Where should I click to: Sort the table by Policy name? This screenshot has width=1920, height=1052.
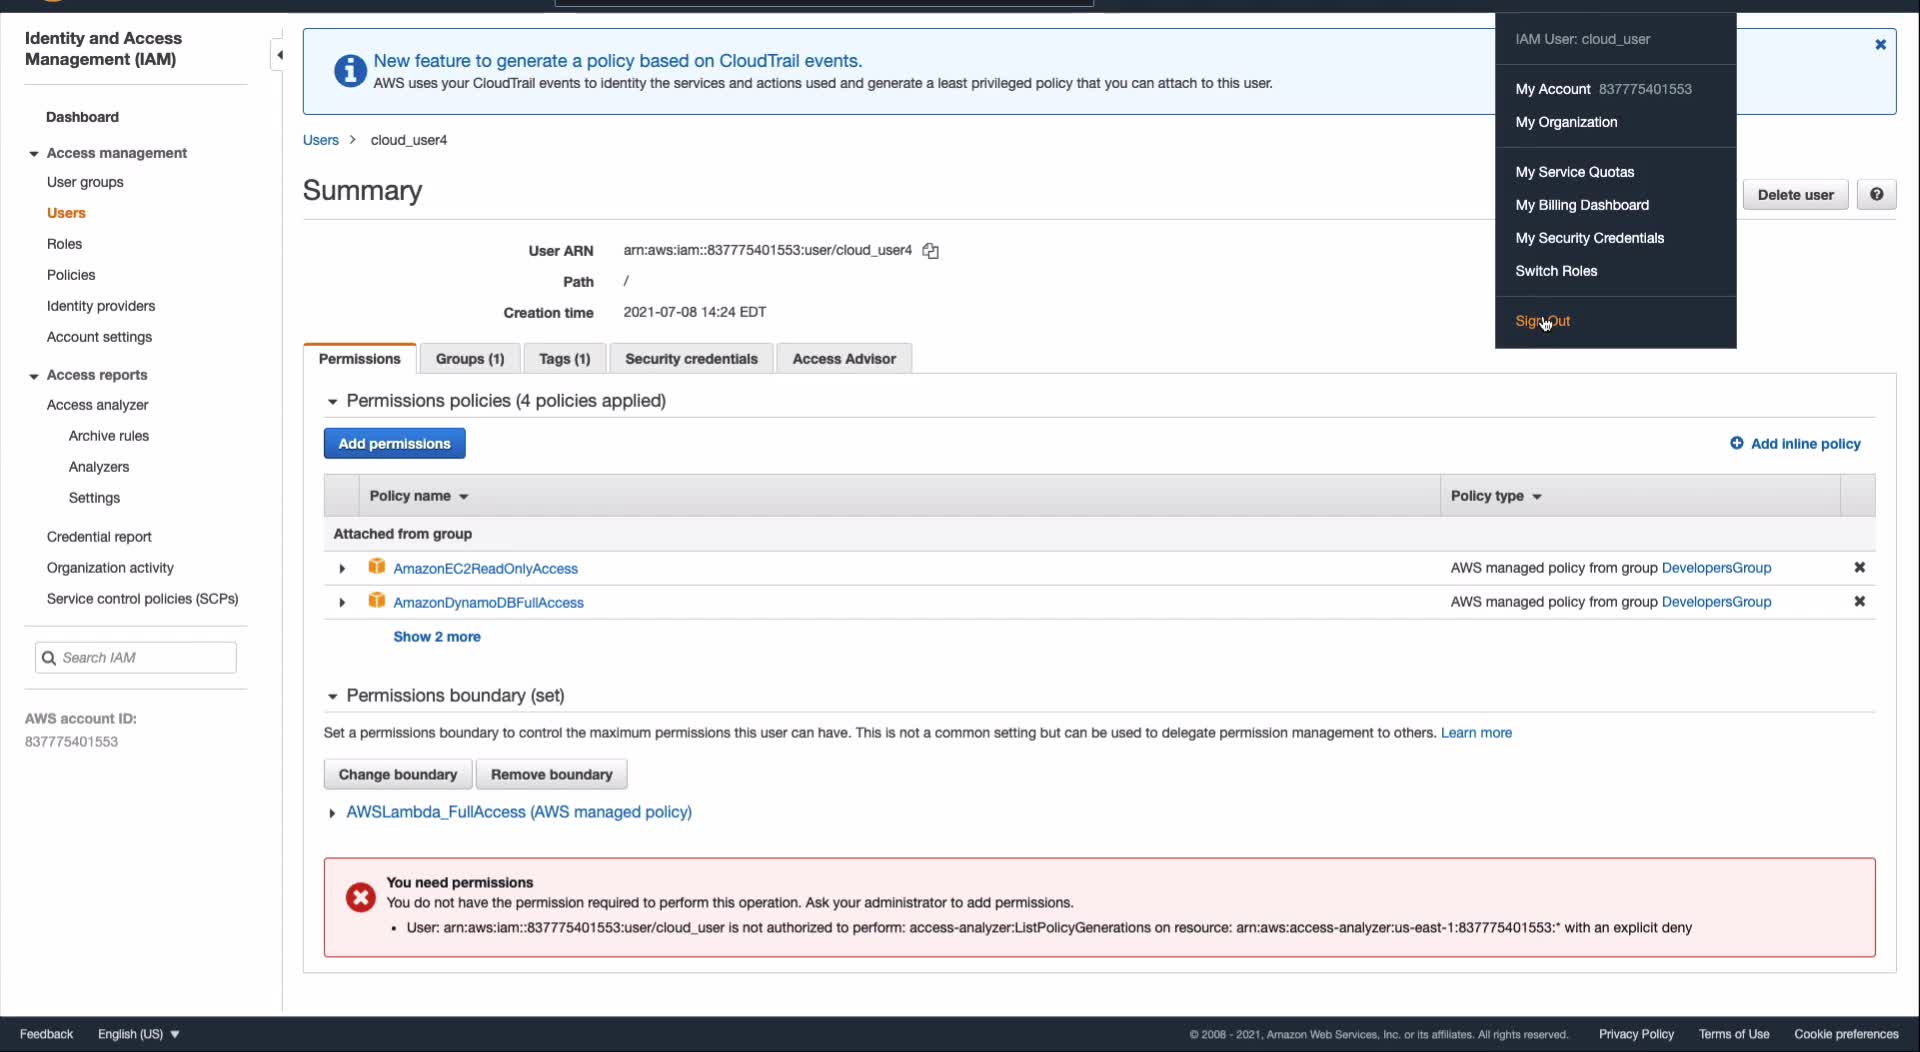[419, 496]
